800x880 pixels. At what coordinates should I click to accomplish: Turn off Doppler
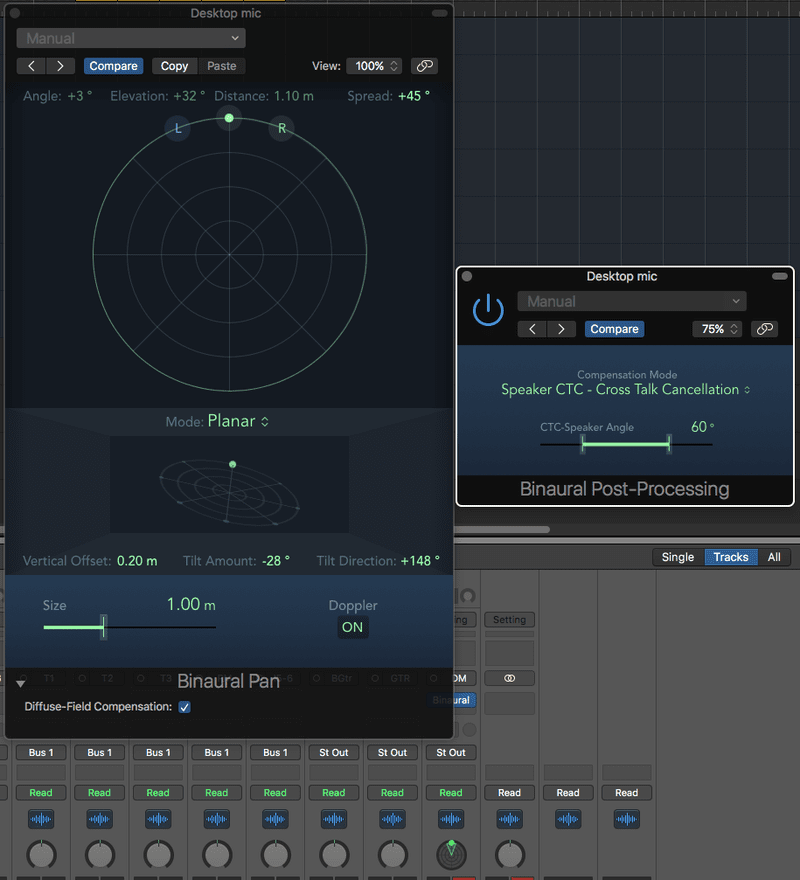click(352, 627)
